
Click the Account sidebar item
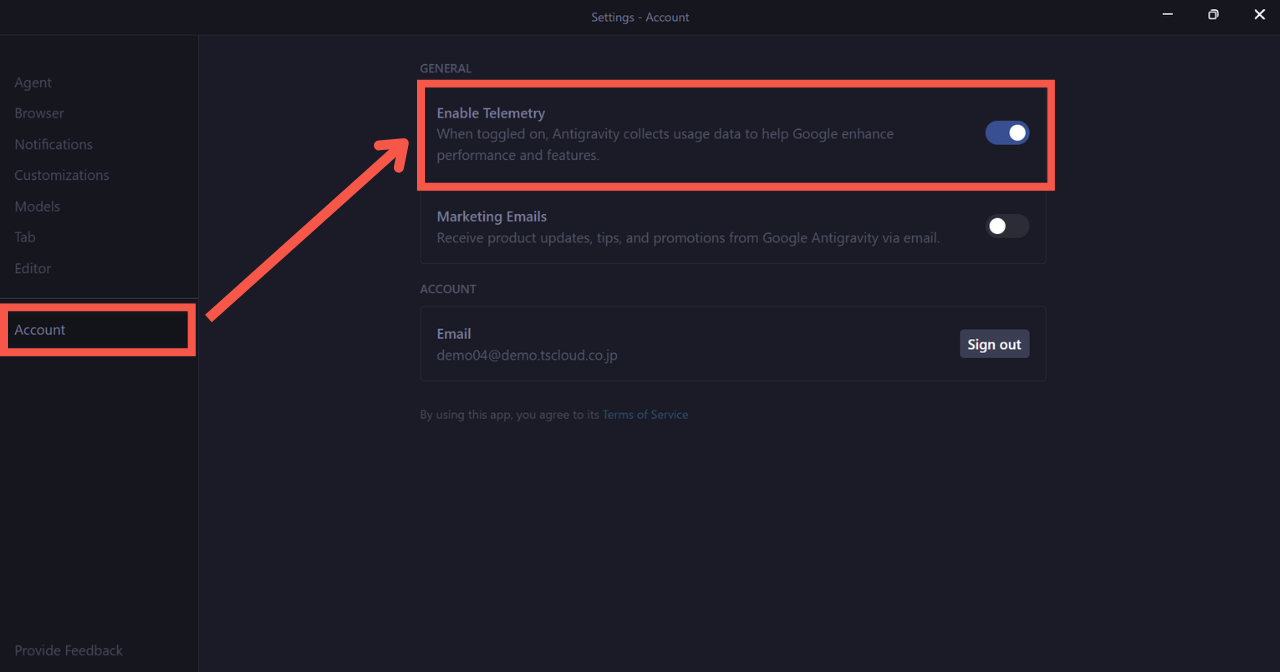[40, 330]
